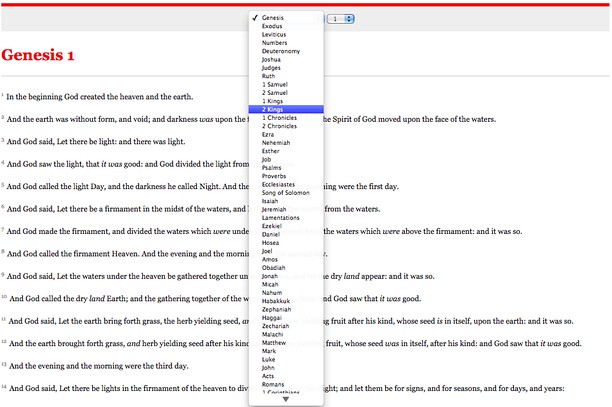The height and width of the screenshot is (407, 612).
Task: Select Habakkuk from the dropdown
Action: click(x=286, y=301)
